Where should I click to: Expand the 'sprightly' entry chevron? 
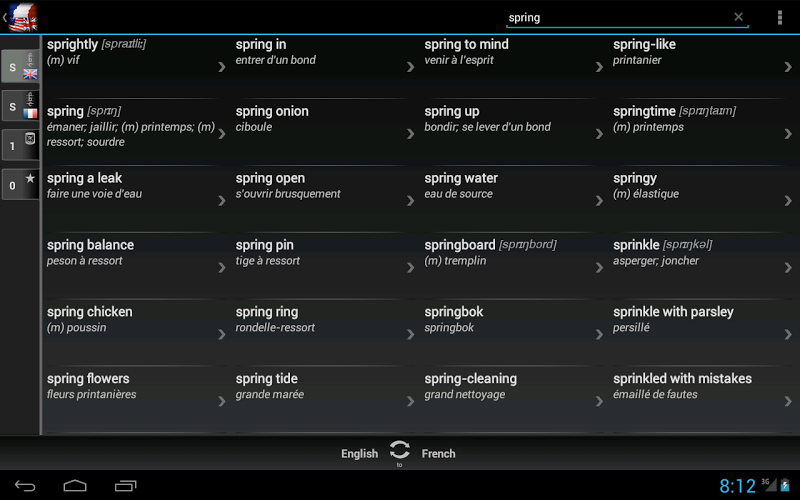[222, 67]
